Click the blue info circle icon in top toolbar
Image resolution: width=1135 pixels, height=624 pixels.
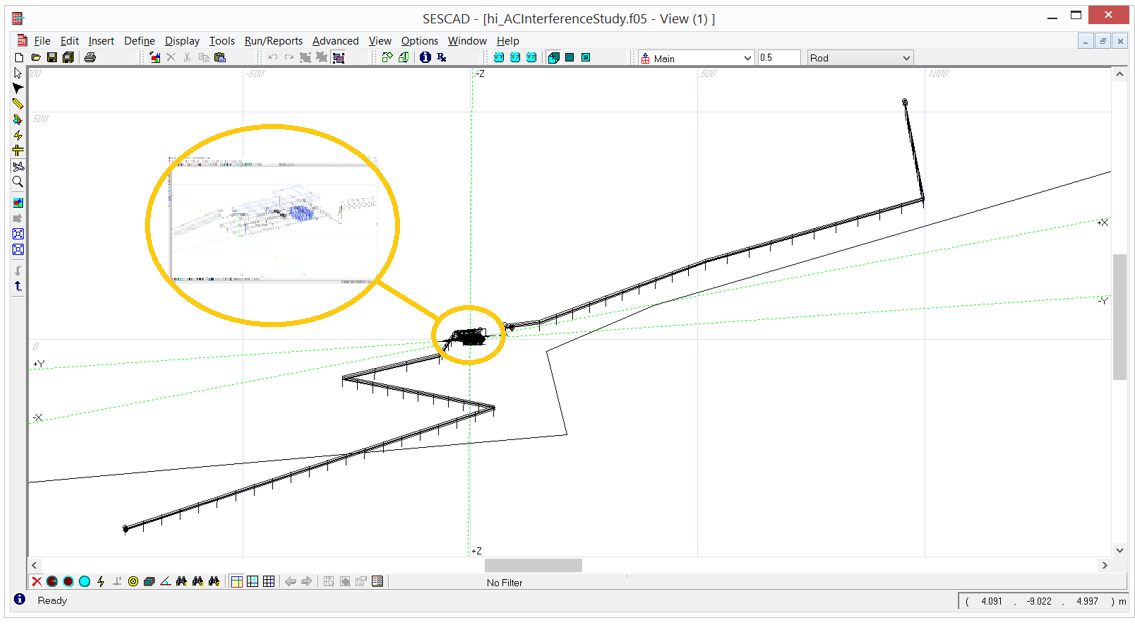pos(425,58)
